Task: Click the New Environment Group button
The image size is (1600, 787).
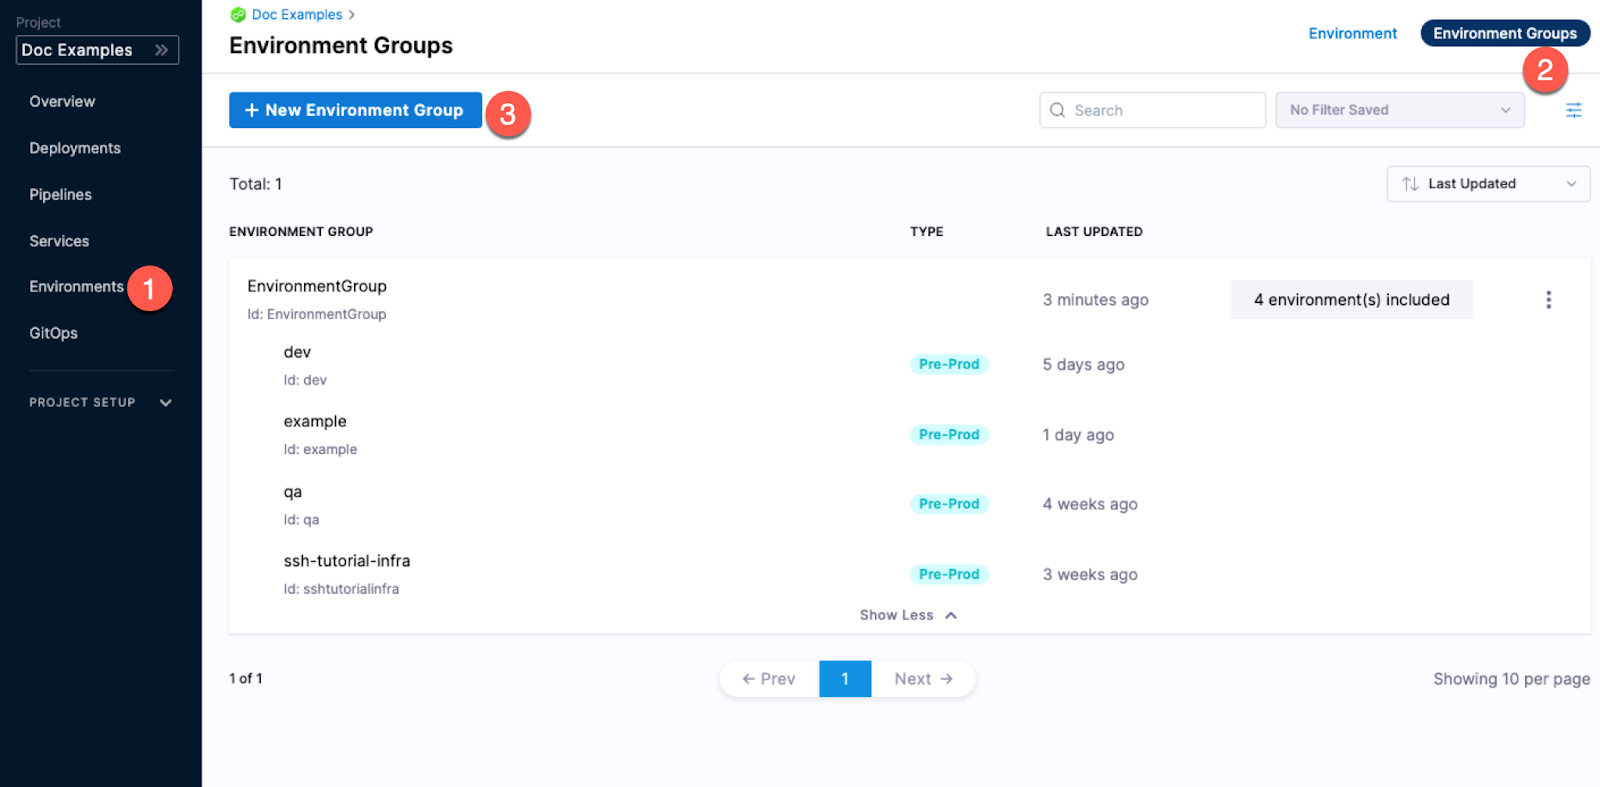Action: [x=355, y=110]
